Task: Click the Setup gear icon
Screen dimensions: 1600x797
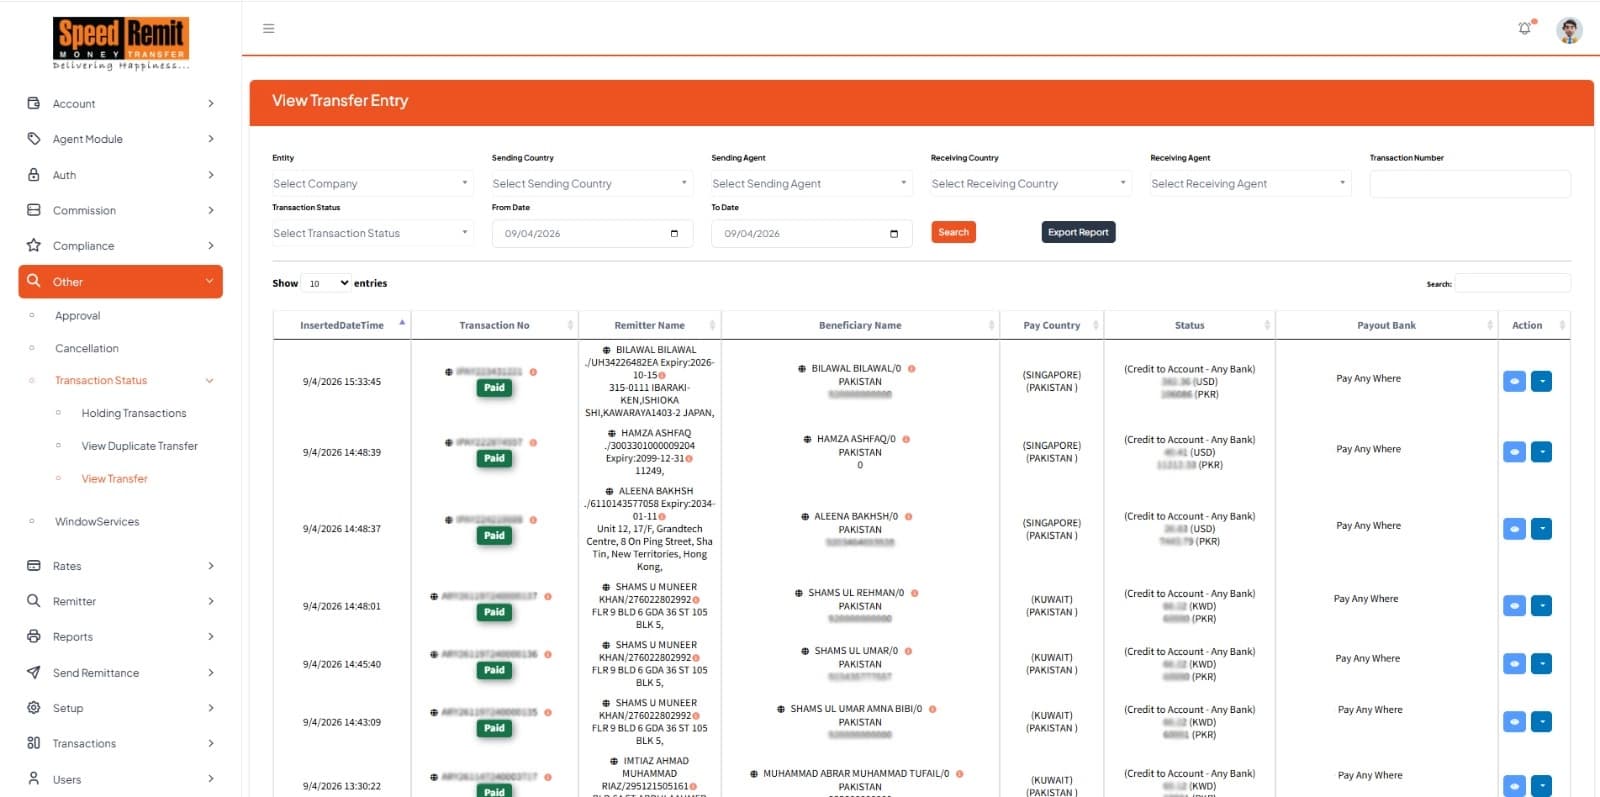Action: [x=34, y=707]
